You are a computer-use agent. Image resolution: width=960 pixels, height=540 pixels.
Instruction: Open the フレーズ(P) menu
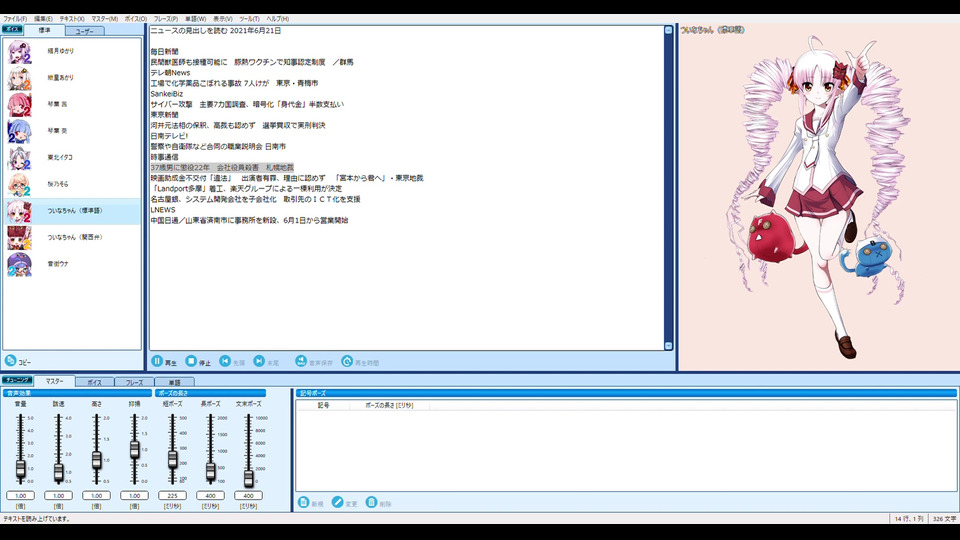(166, 19)
